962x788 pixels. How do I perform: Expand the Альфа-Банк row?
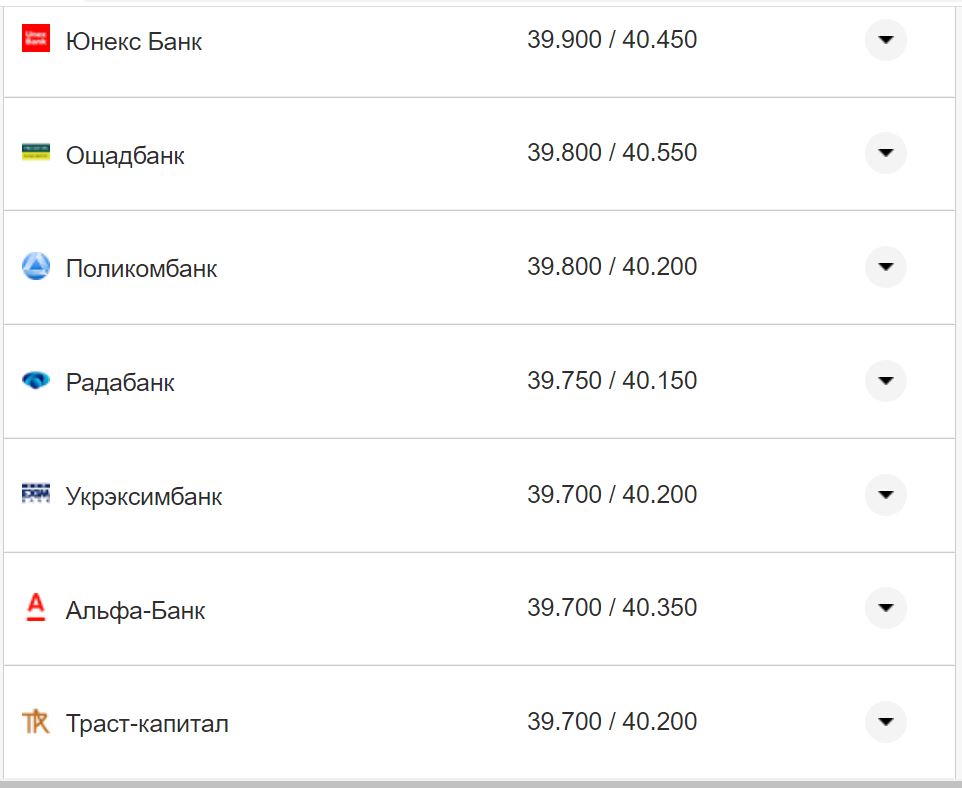click(x=885, y=608)
